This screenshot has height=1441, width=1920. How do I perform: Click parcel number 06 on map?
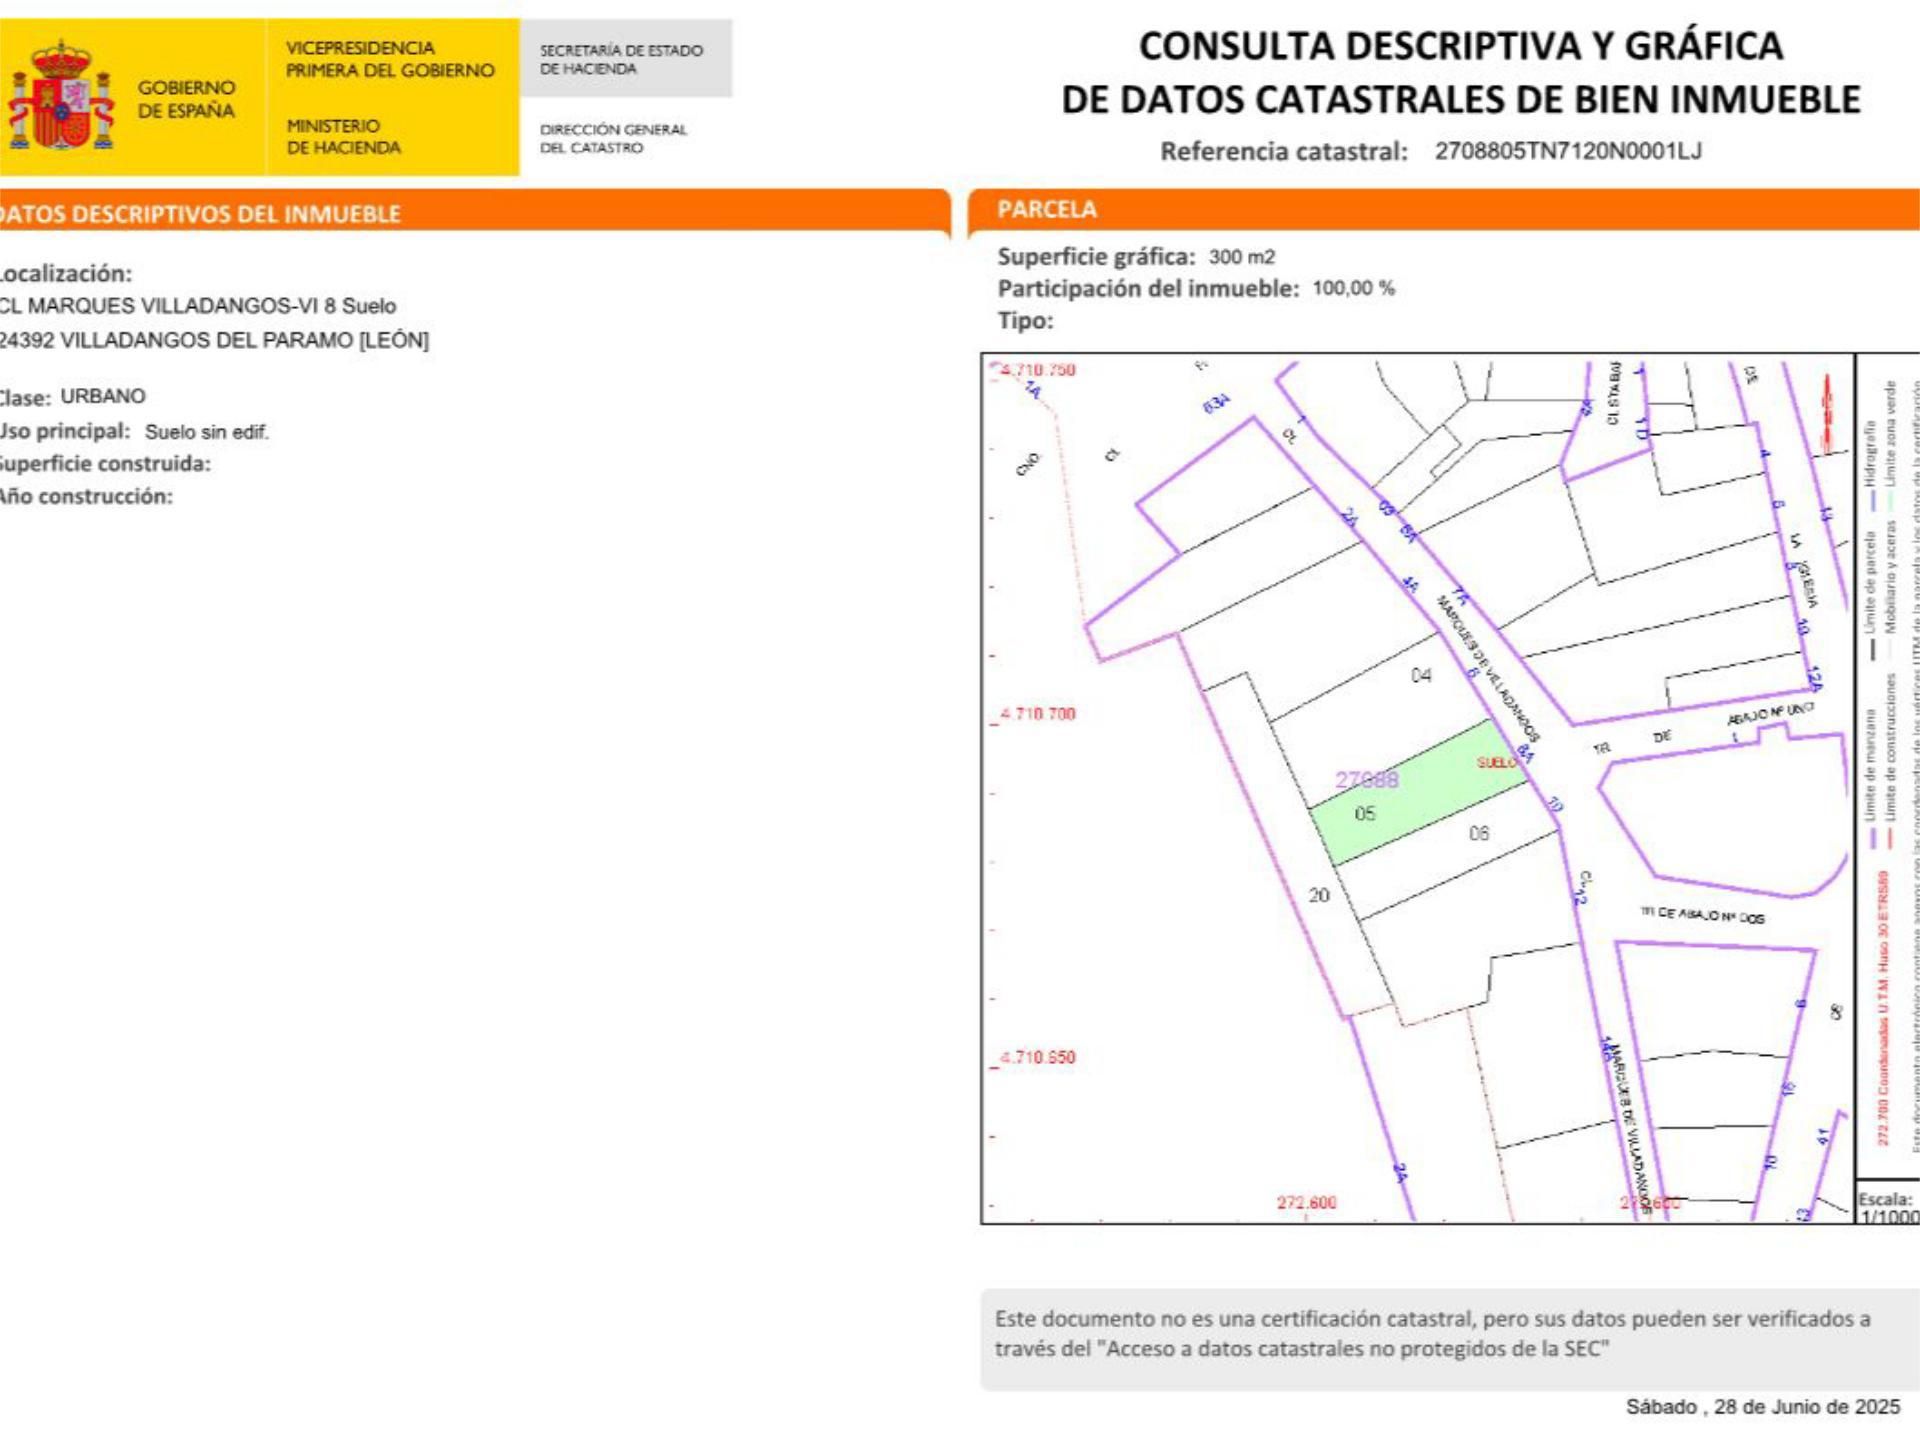click(x=1479, y=833)
